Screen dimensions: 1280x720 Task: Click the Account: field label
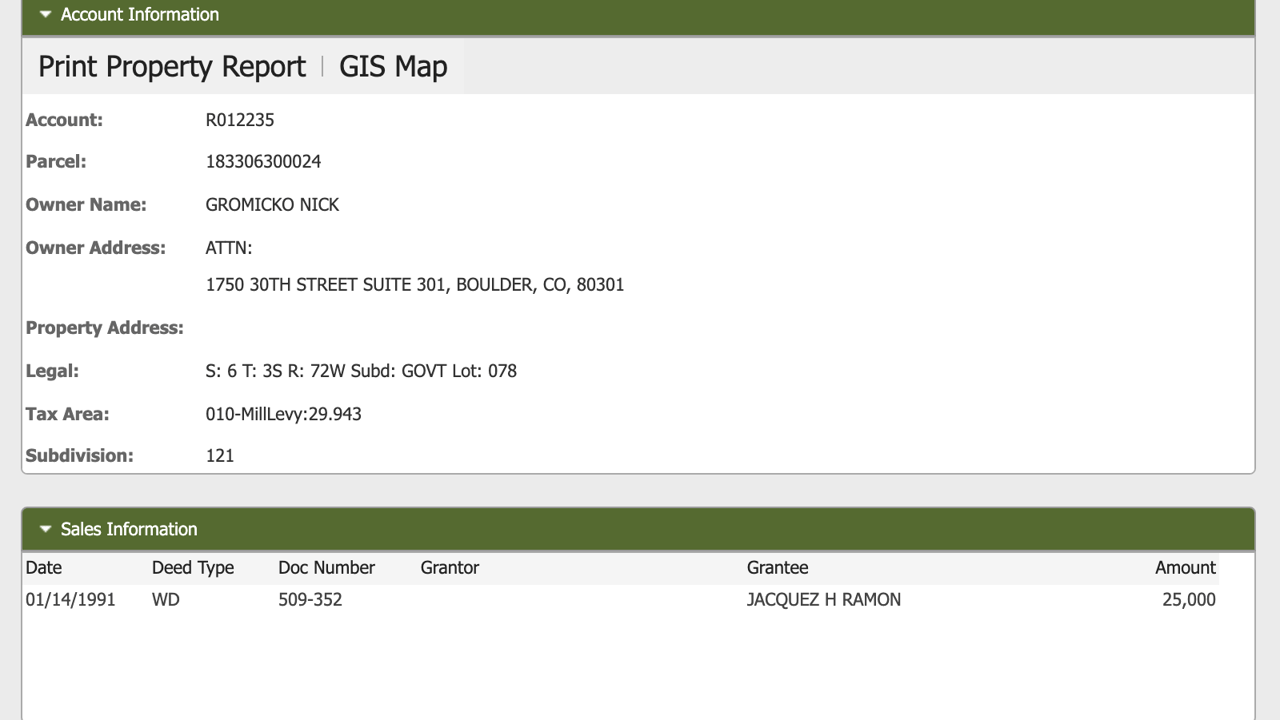(64, 120)
